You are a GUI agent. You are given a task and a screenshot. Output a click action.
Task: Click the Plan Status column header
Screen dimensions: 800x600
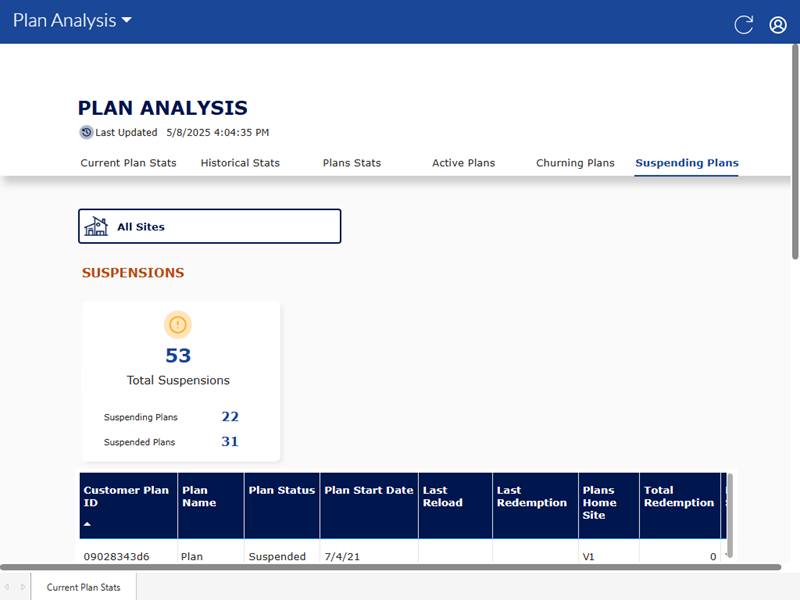pos(282,505)
